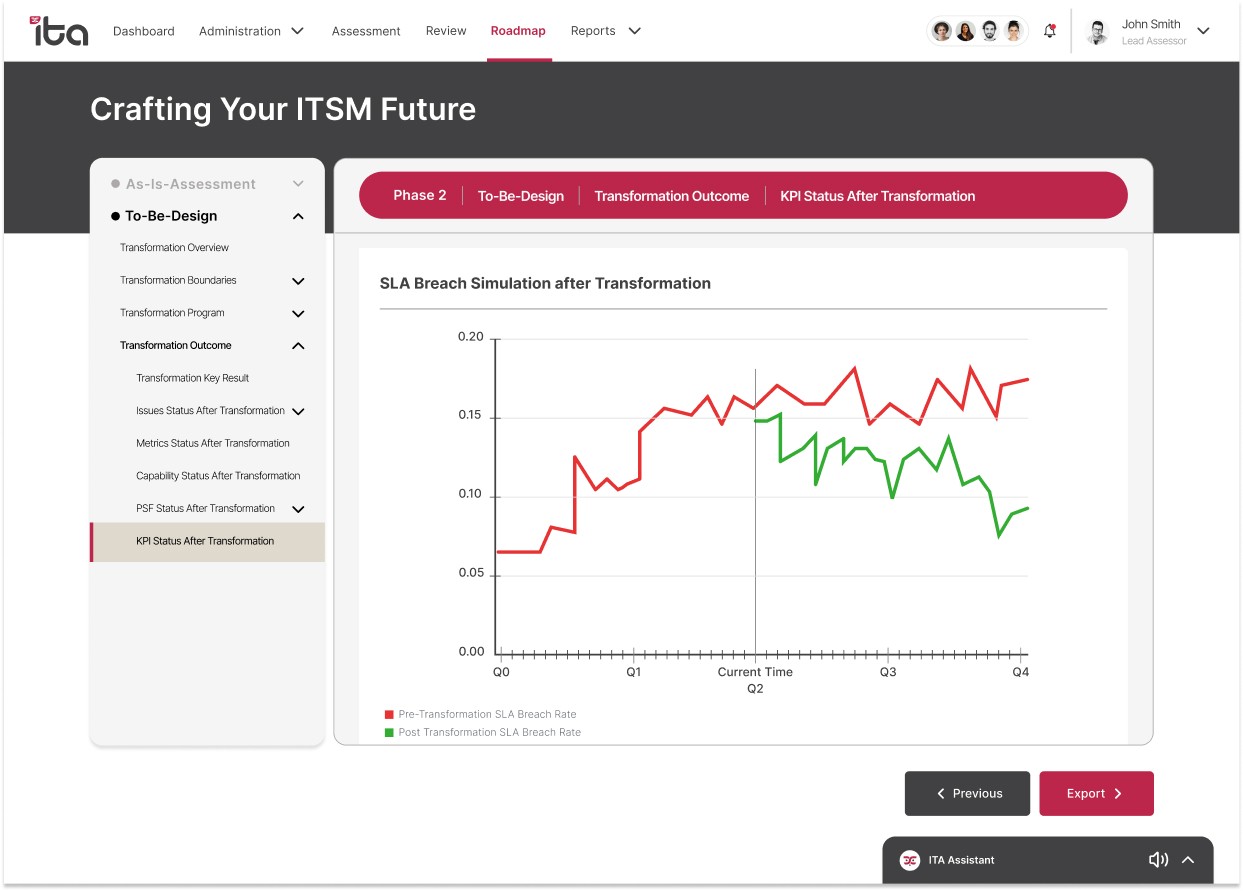1243x891 pixels.
Task: Collapse Transformation Outcome chevron
Action: pyautogui.click(x=298, y=346)
